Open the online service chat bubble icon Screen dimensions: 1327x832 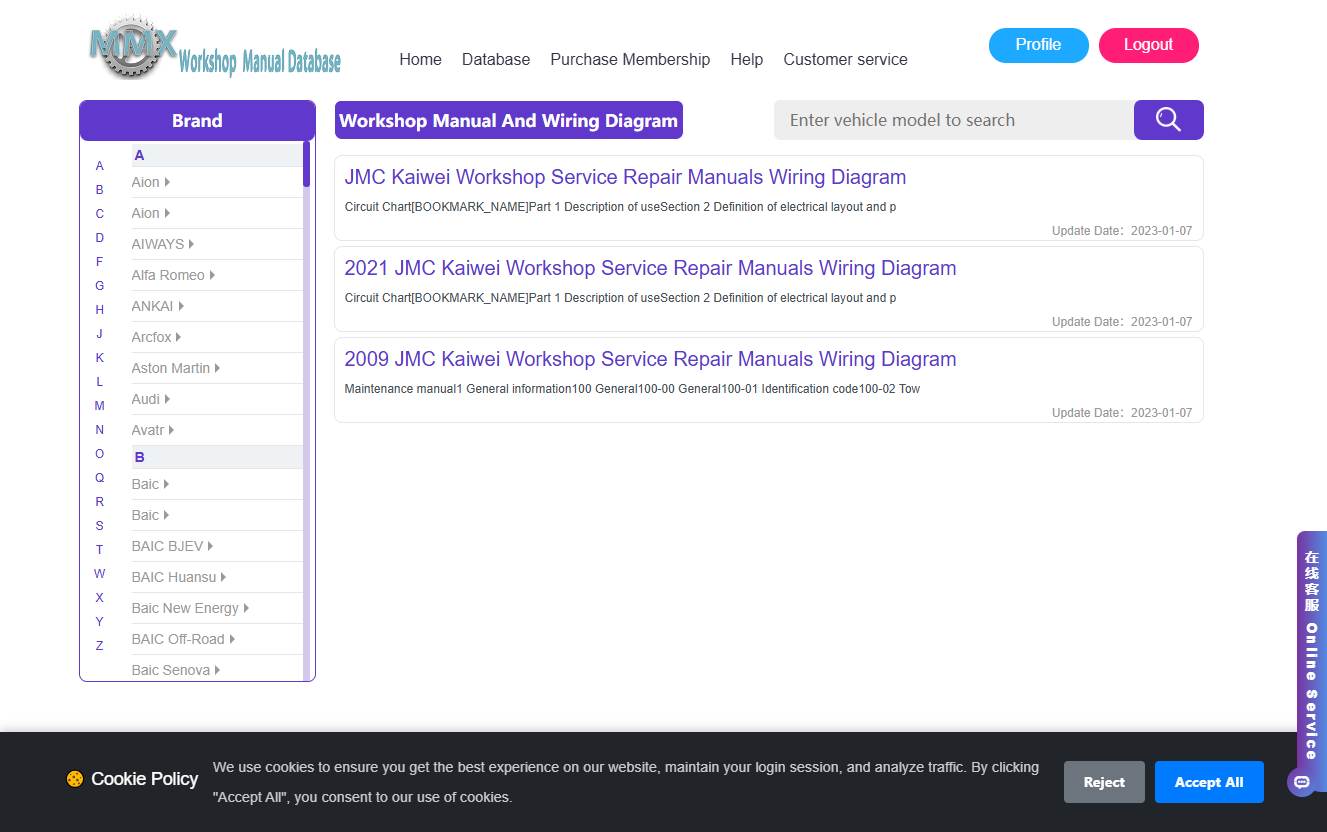click(x=1301, y=782)
